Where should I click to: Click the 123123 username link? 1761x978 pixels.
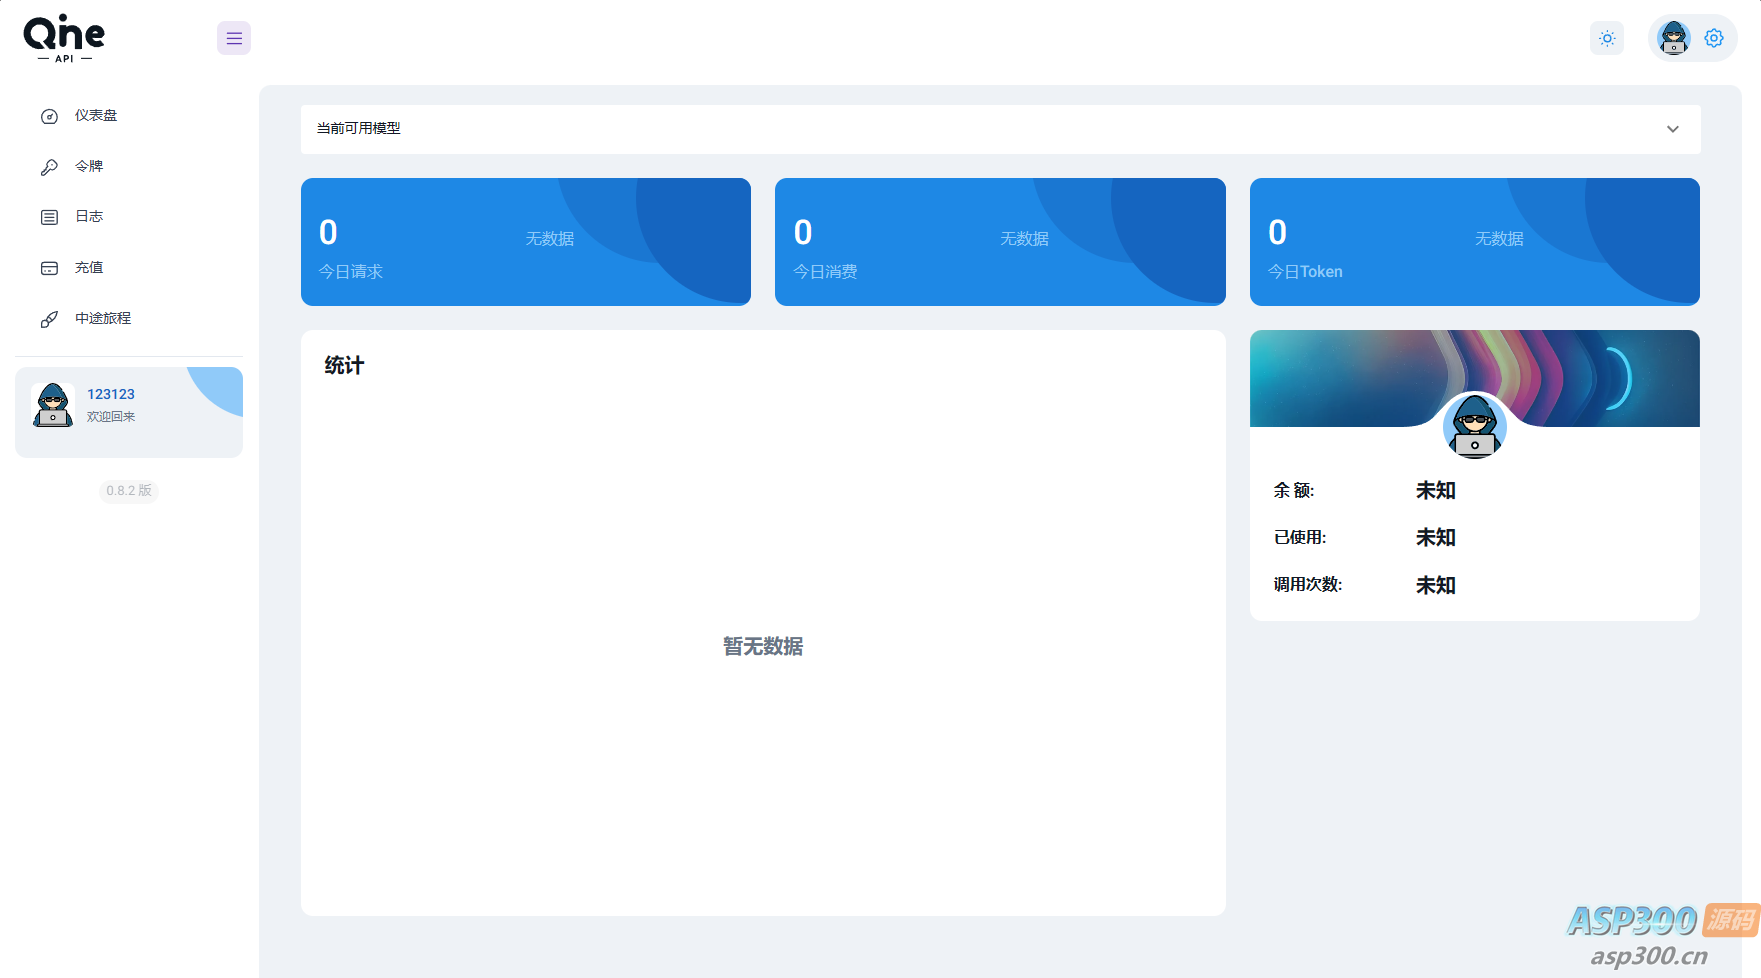[110, 393]
